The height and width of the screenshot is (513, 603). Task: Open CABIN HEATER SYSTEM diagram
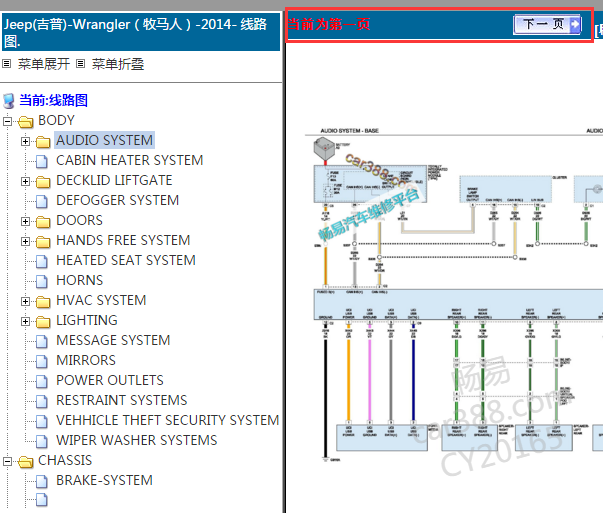coord(130,160)
